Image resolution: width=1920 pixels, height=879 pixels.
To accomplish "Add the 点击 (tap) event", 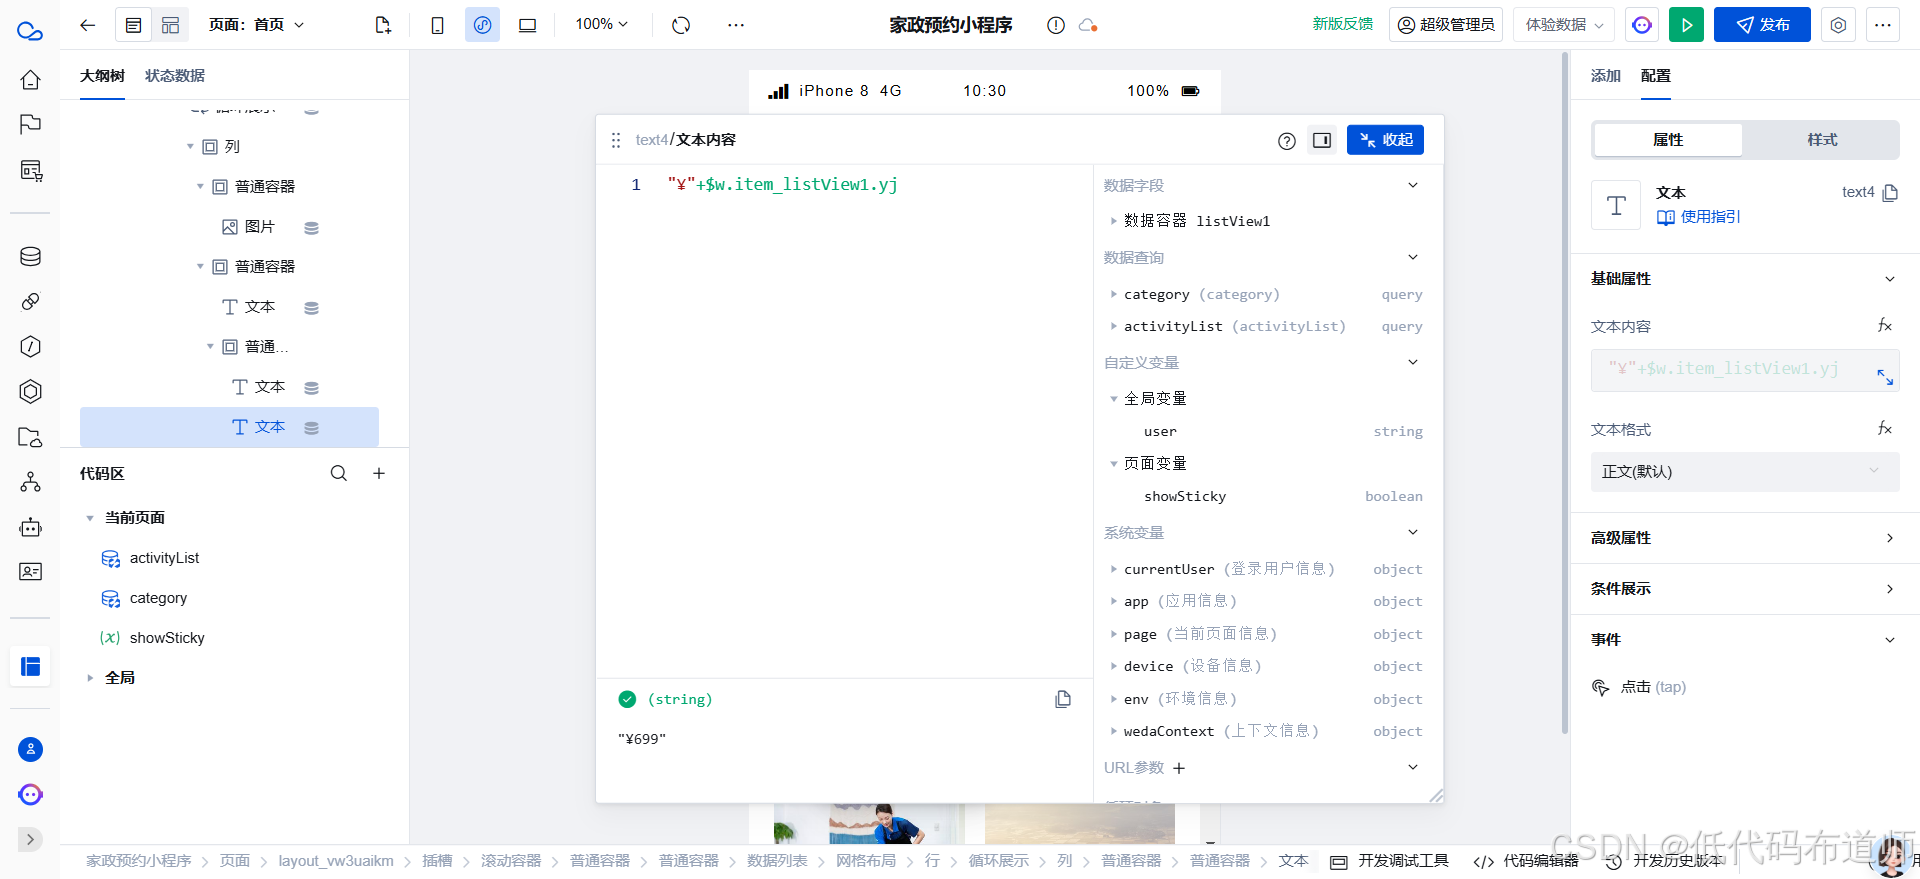I will pyautogui.click(x=1639, y=687).
